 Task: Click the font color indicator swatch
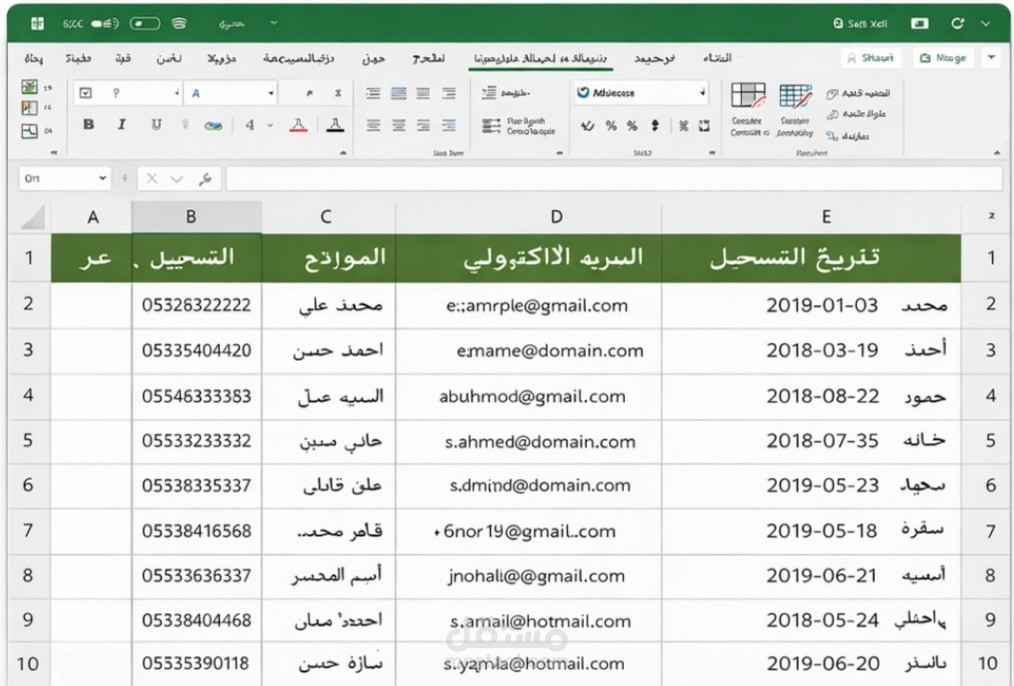[x=334, y=125]
